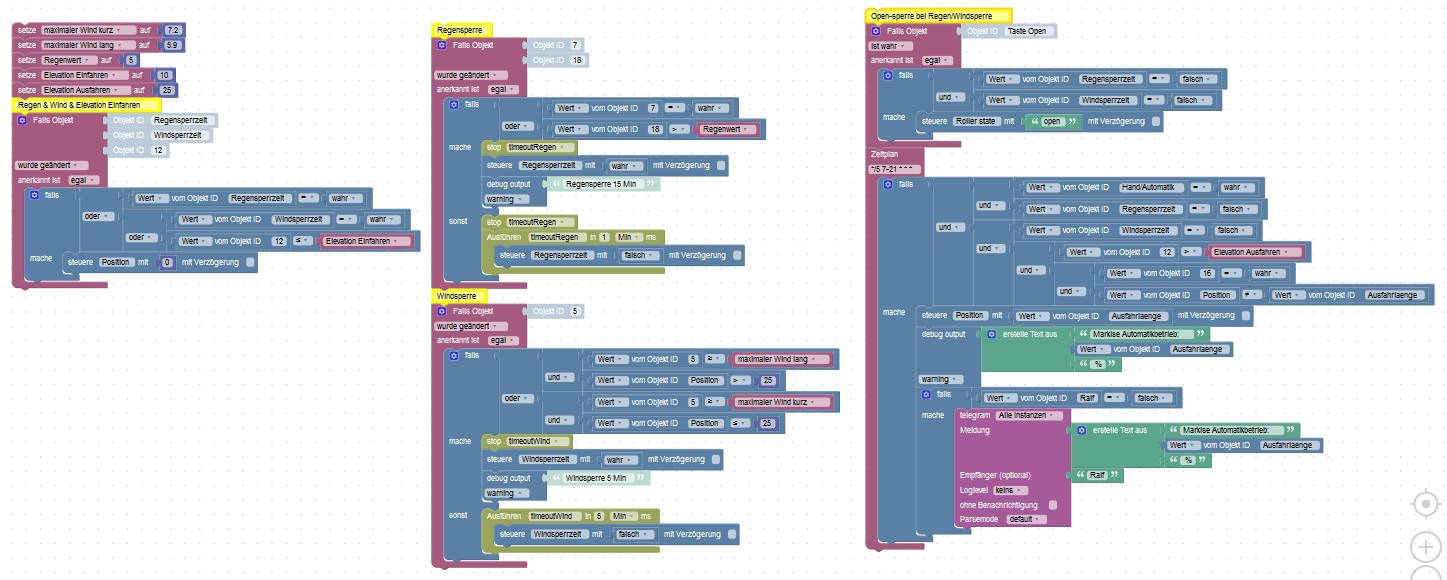Open 'Min' unit dropdown of timeoutWind Ausführen block

[x=623, y=516]
